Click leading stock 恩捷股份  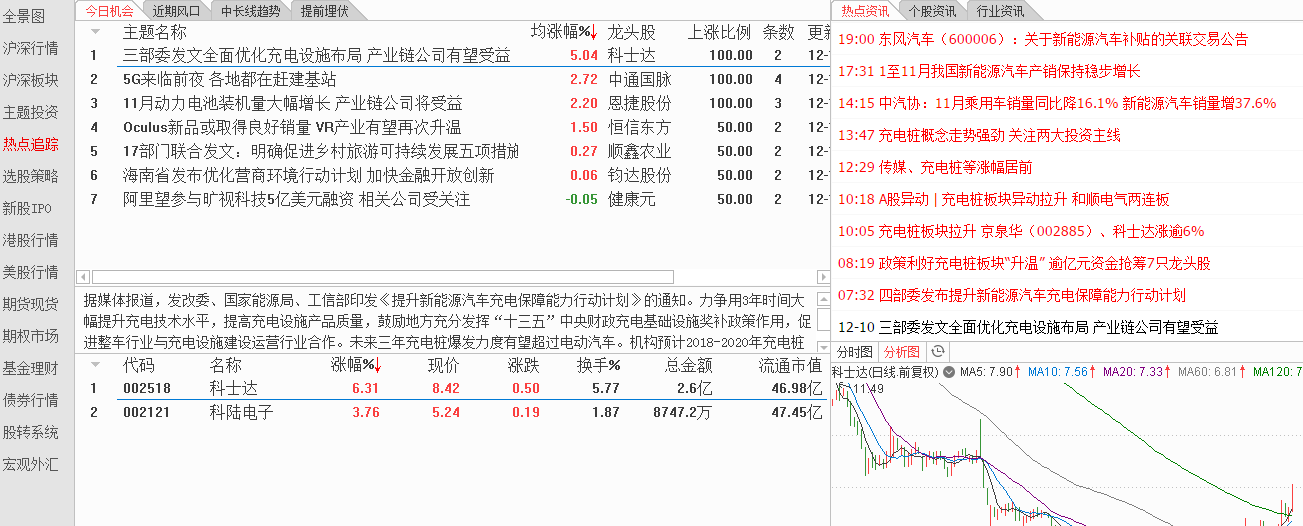(640, 103)
